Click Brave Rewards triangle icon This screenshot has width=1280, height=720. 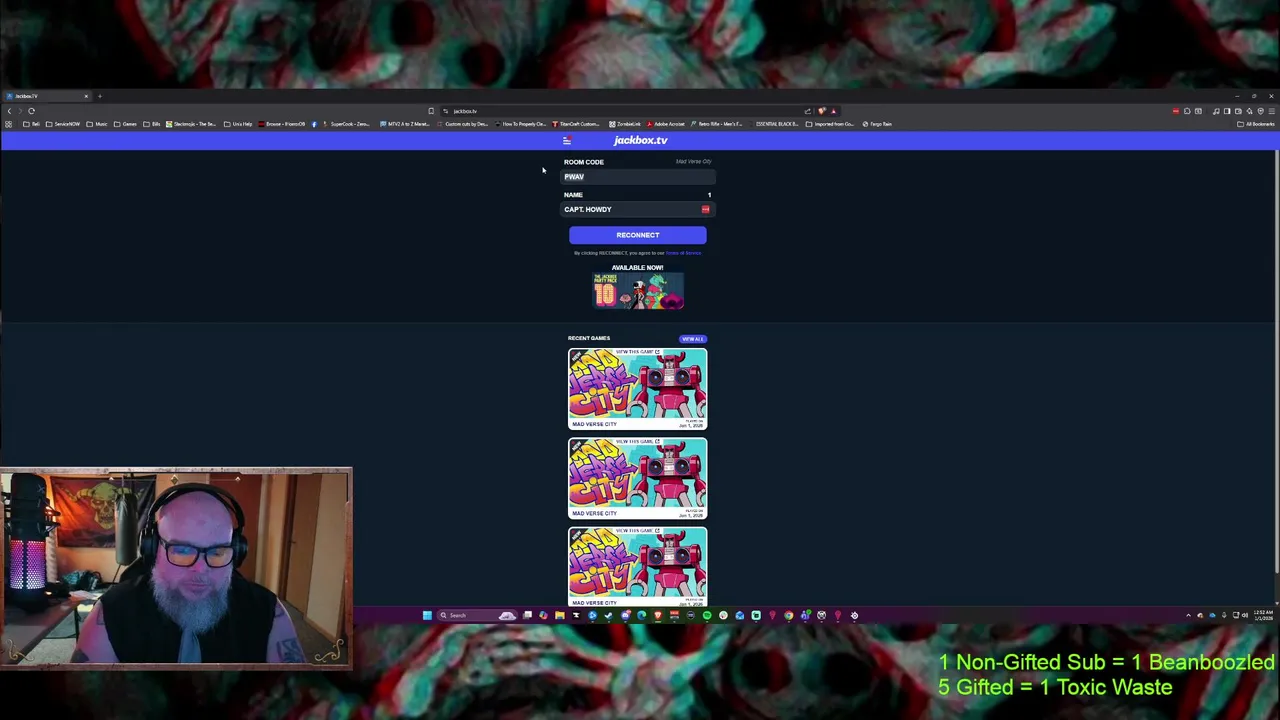tap(833, 111)
